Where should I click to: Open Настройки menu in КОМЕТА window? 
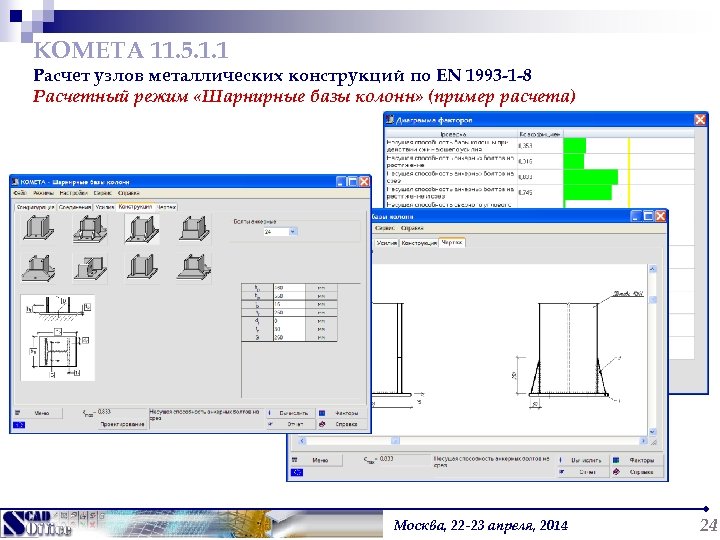(73, 193)
